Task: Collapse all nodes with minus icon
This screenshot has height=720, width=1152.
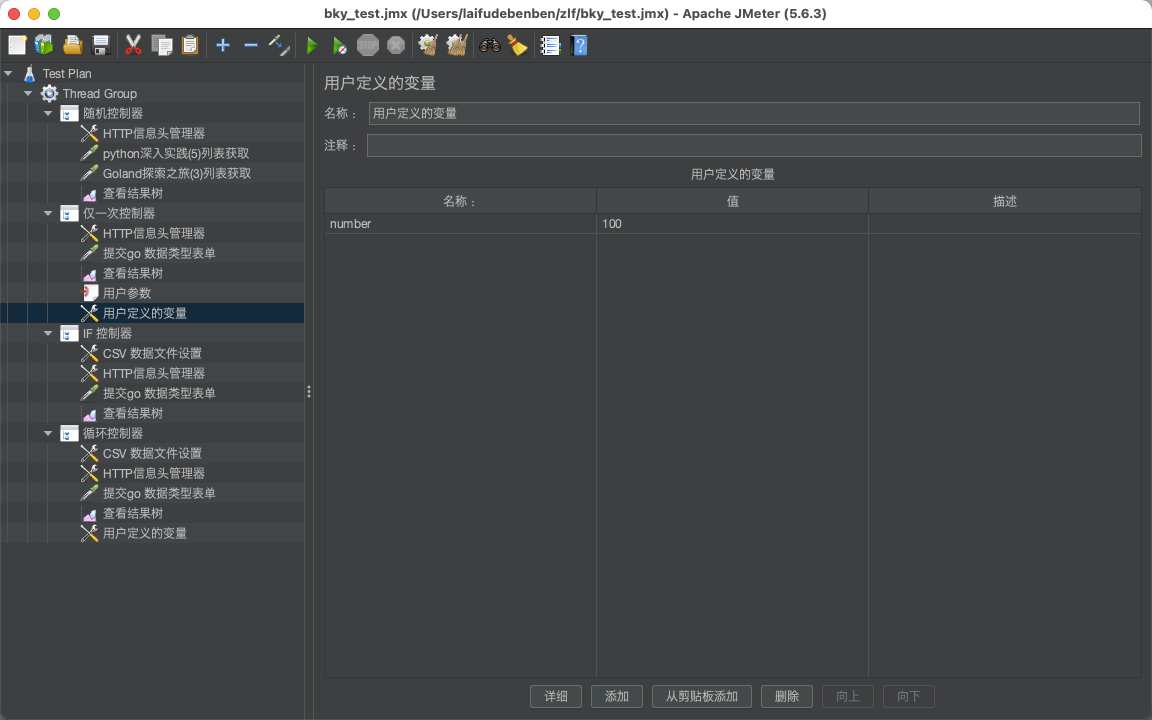Action: coord(251,46)
